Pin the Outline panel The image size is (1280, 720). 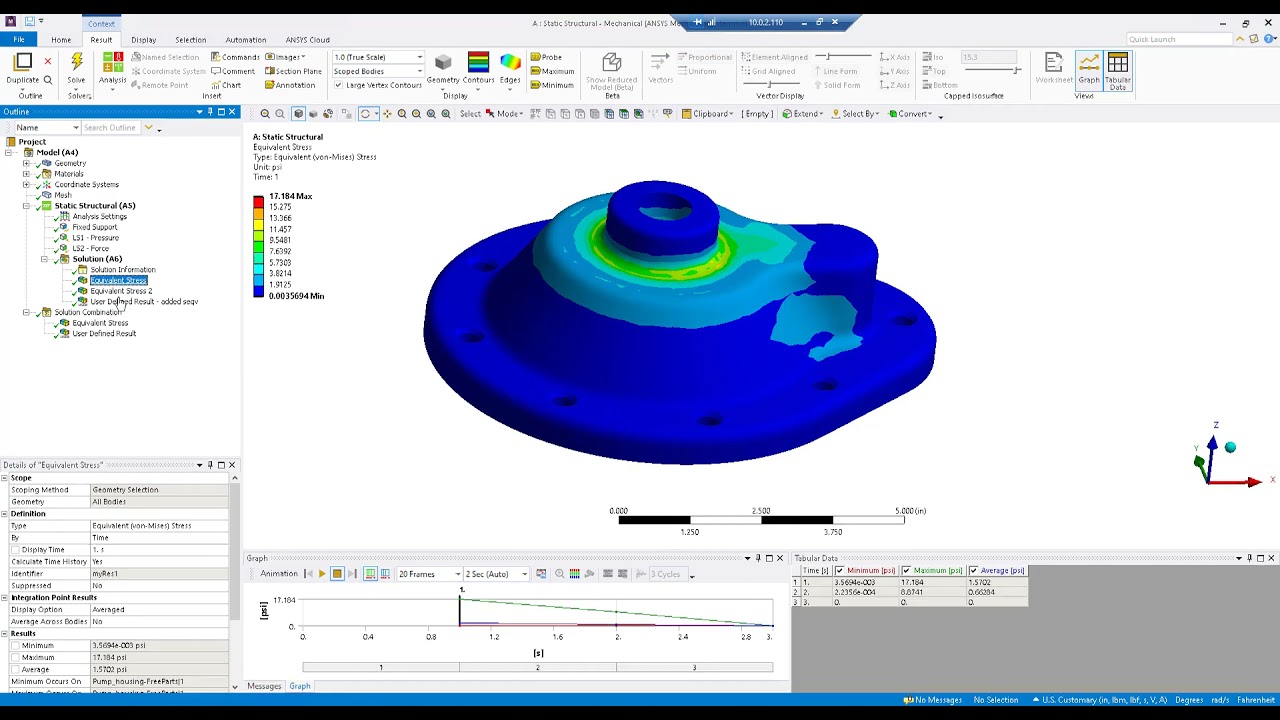[210, 112]
